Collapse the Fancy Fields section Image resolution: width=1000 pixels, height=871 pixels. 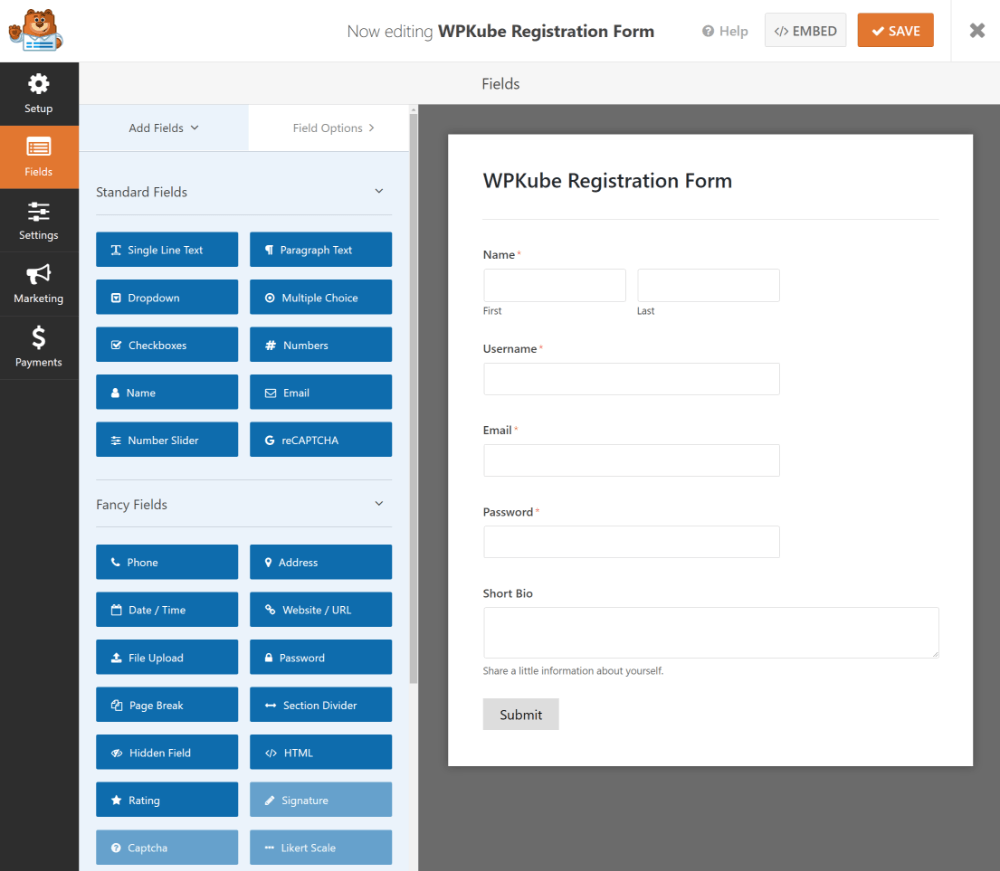point(379,504)
